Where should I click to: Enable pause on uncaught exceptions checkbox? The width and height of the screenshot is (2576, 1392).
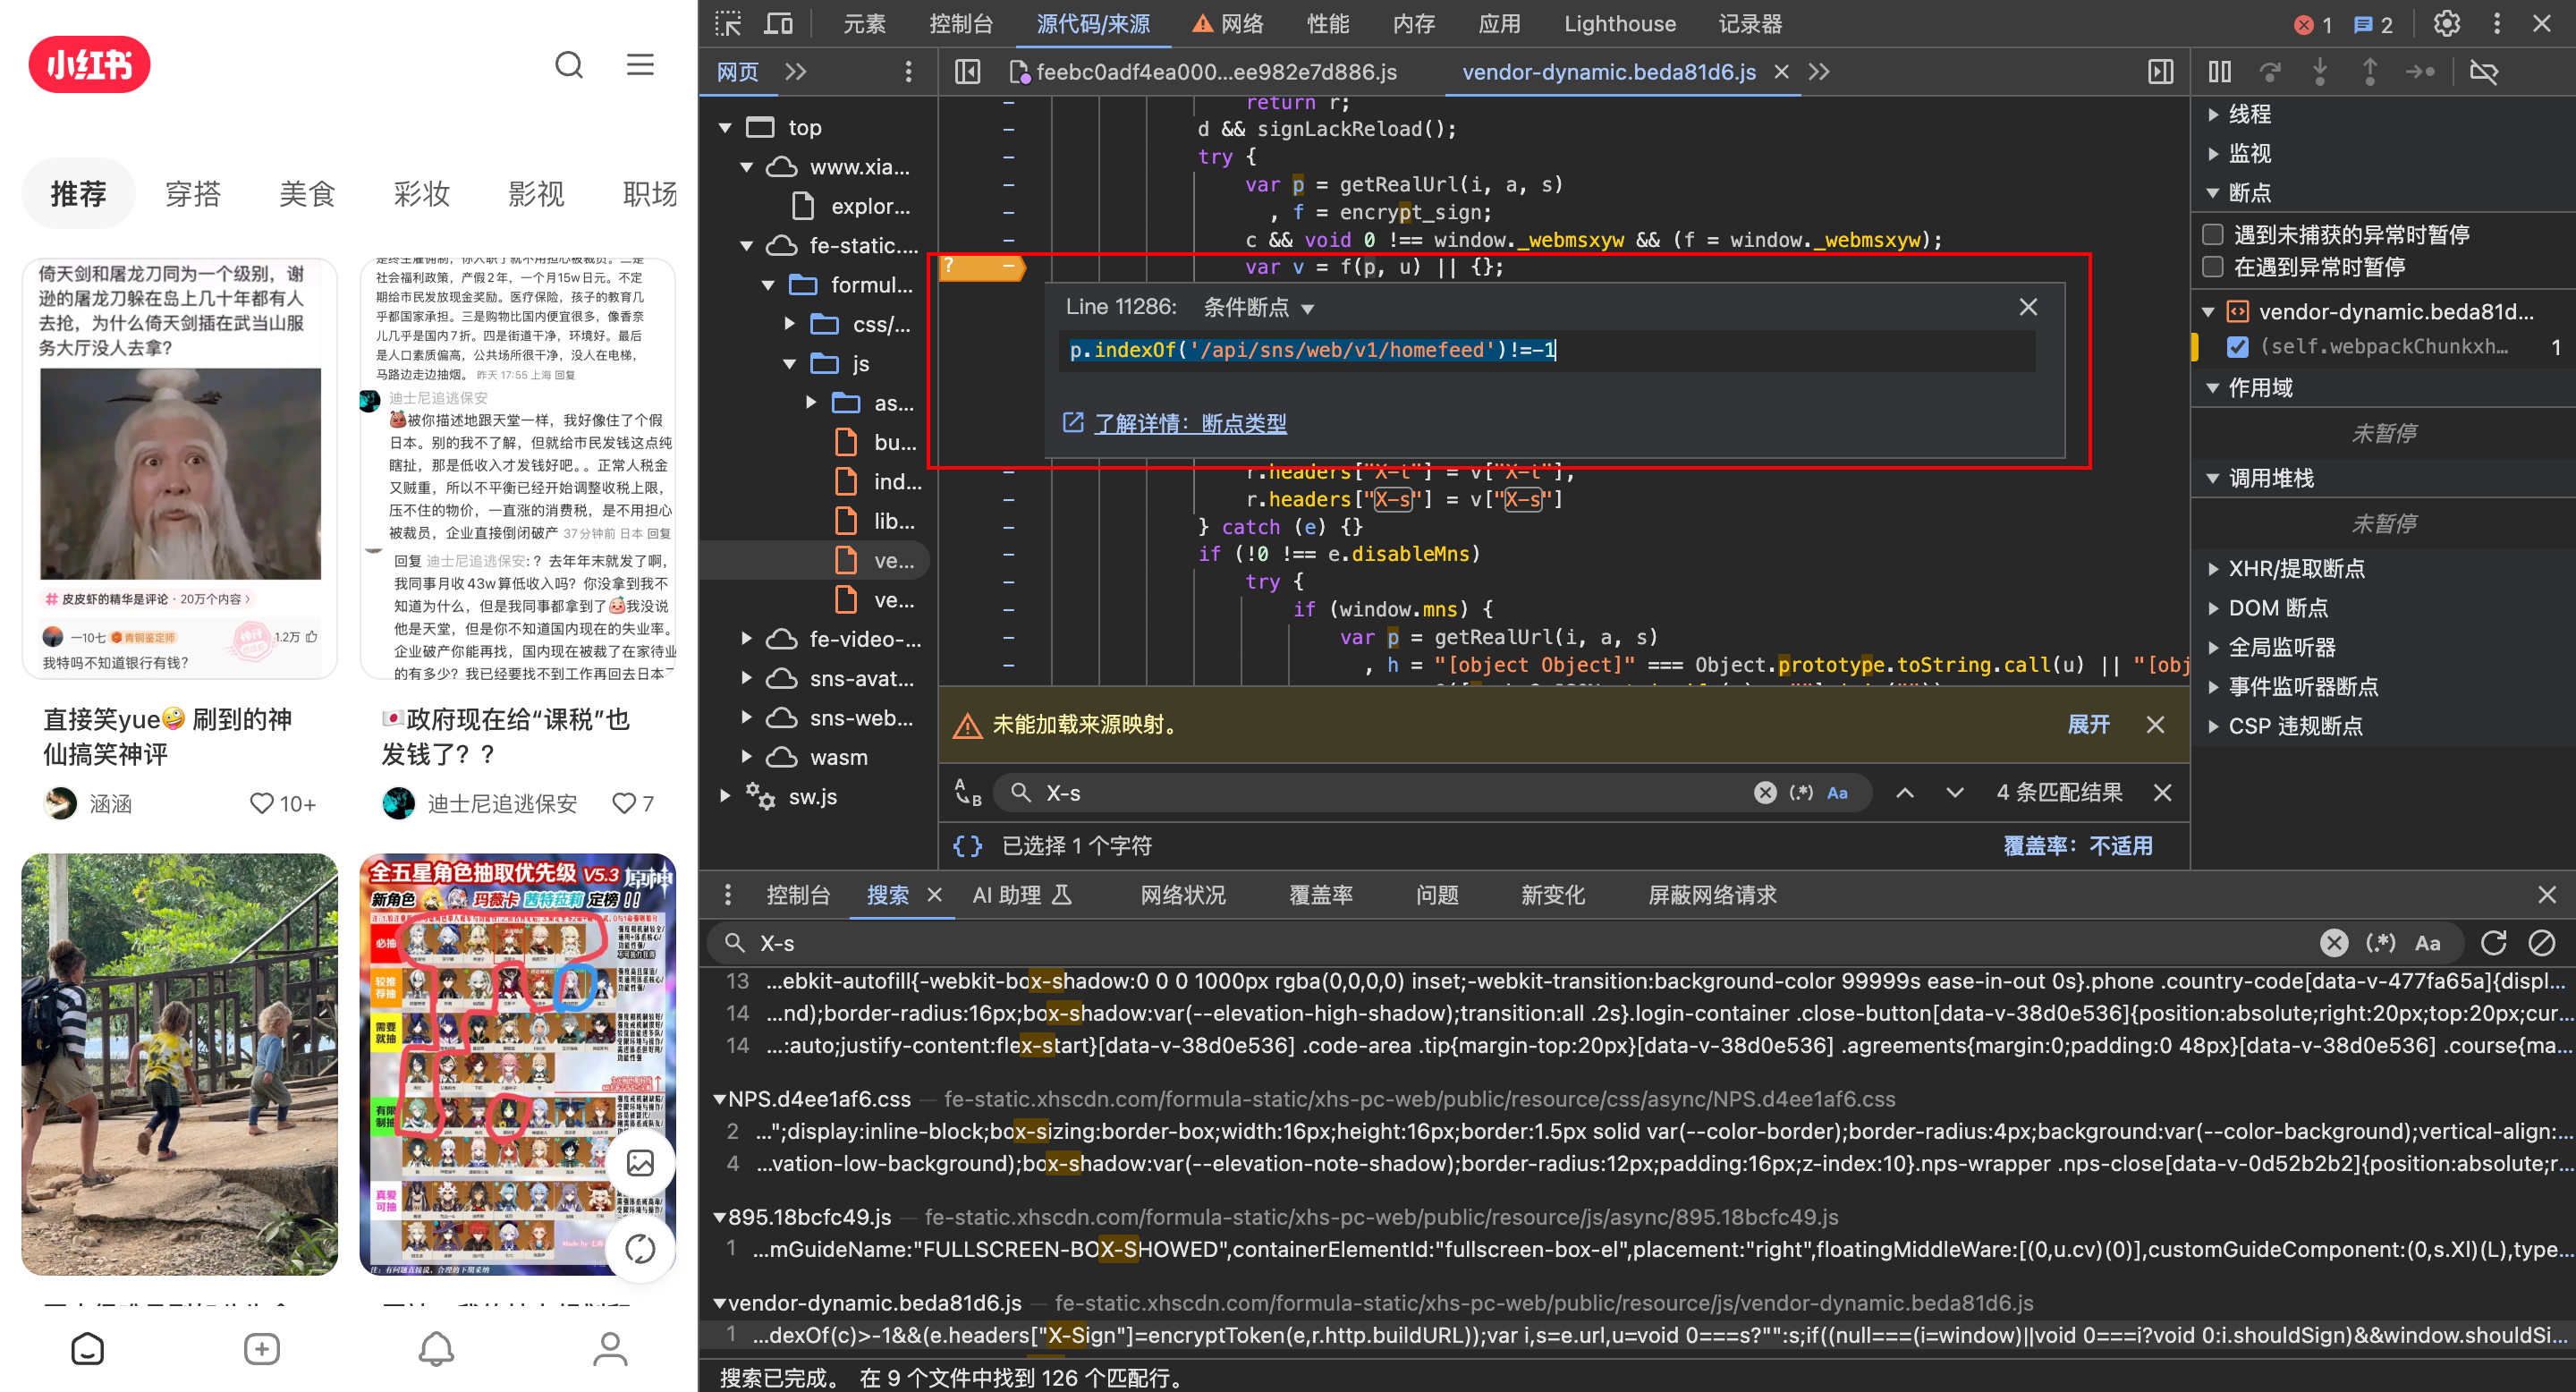(x=2213, y=234)
